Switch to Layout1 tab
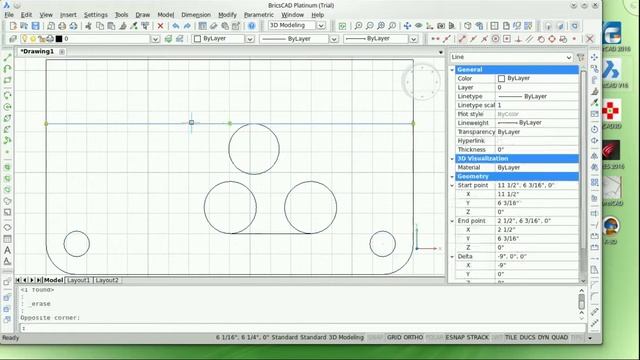This screenshot has height=360, width=640. pos(78,280)
